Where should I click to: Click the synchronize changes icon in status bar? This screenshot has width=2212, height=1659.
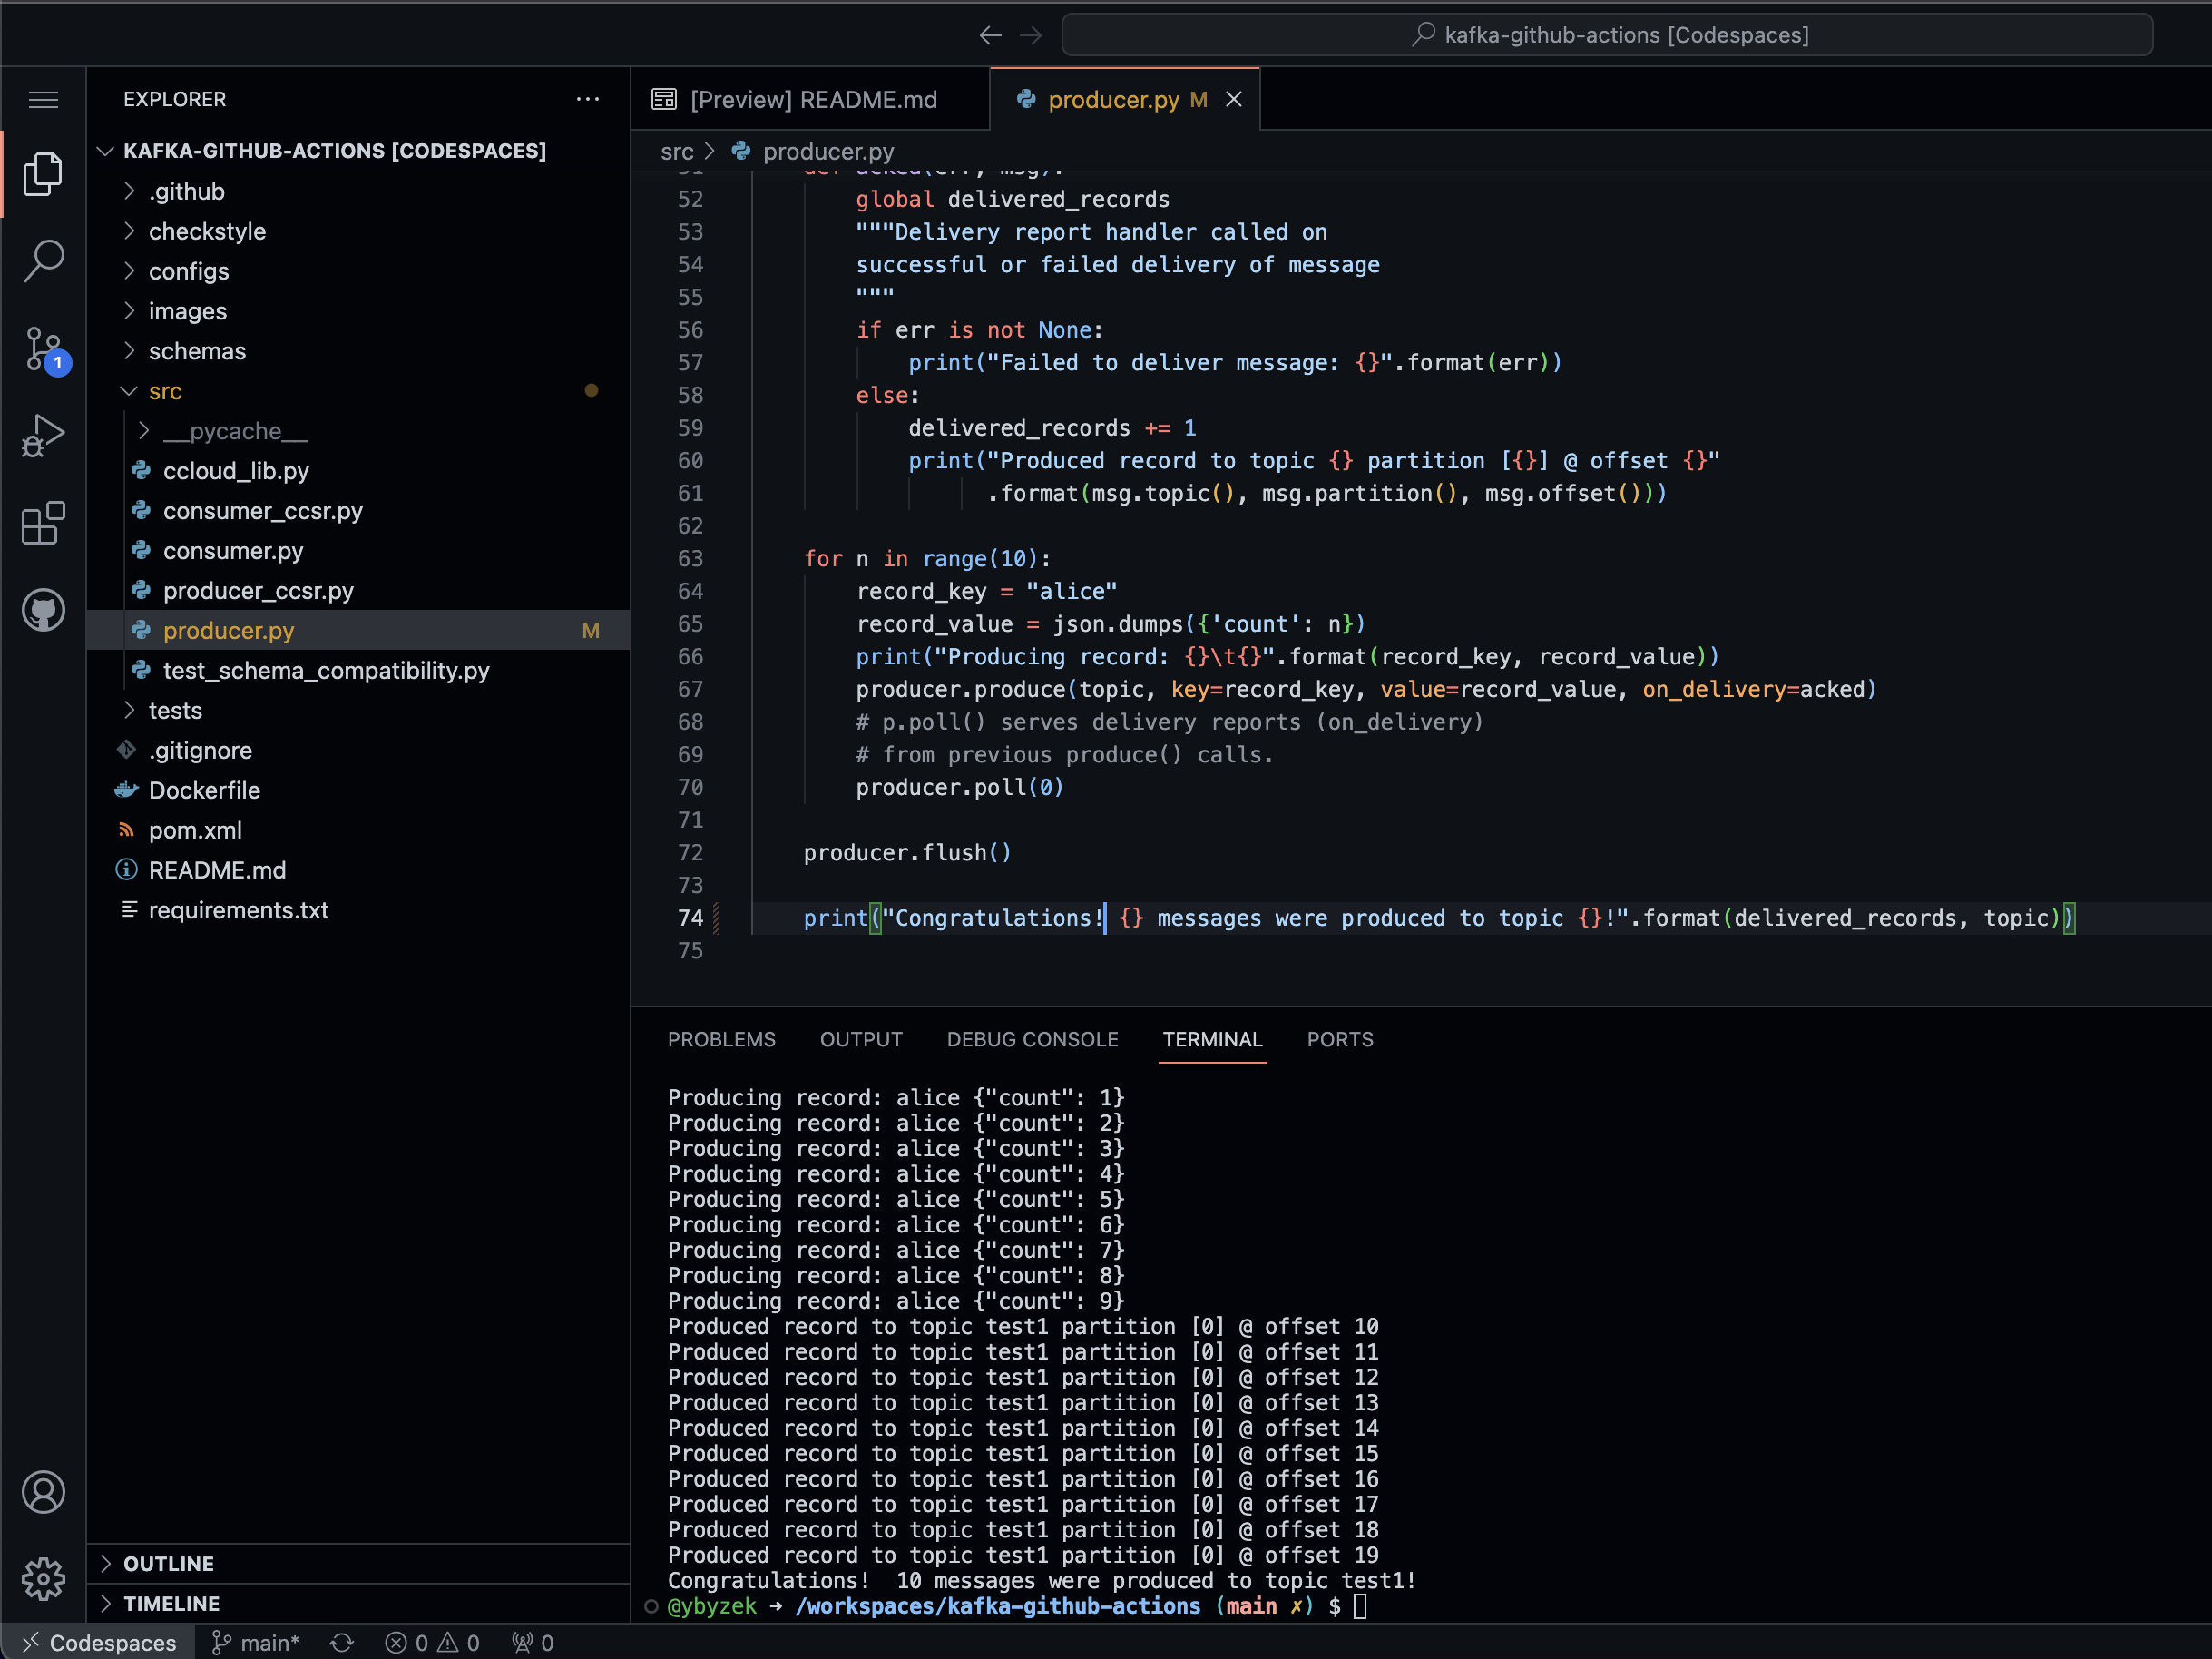[x=342, y=1643]
